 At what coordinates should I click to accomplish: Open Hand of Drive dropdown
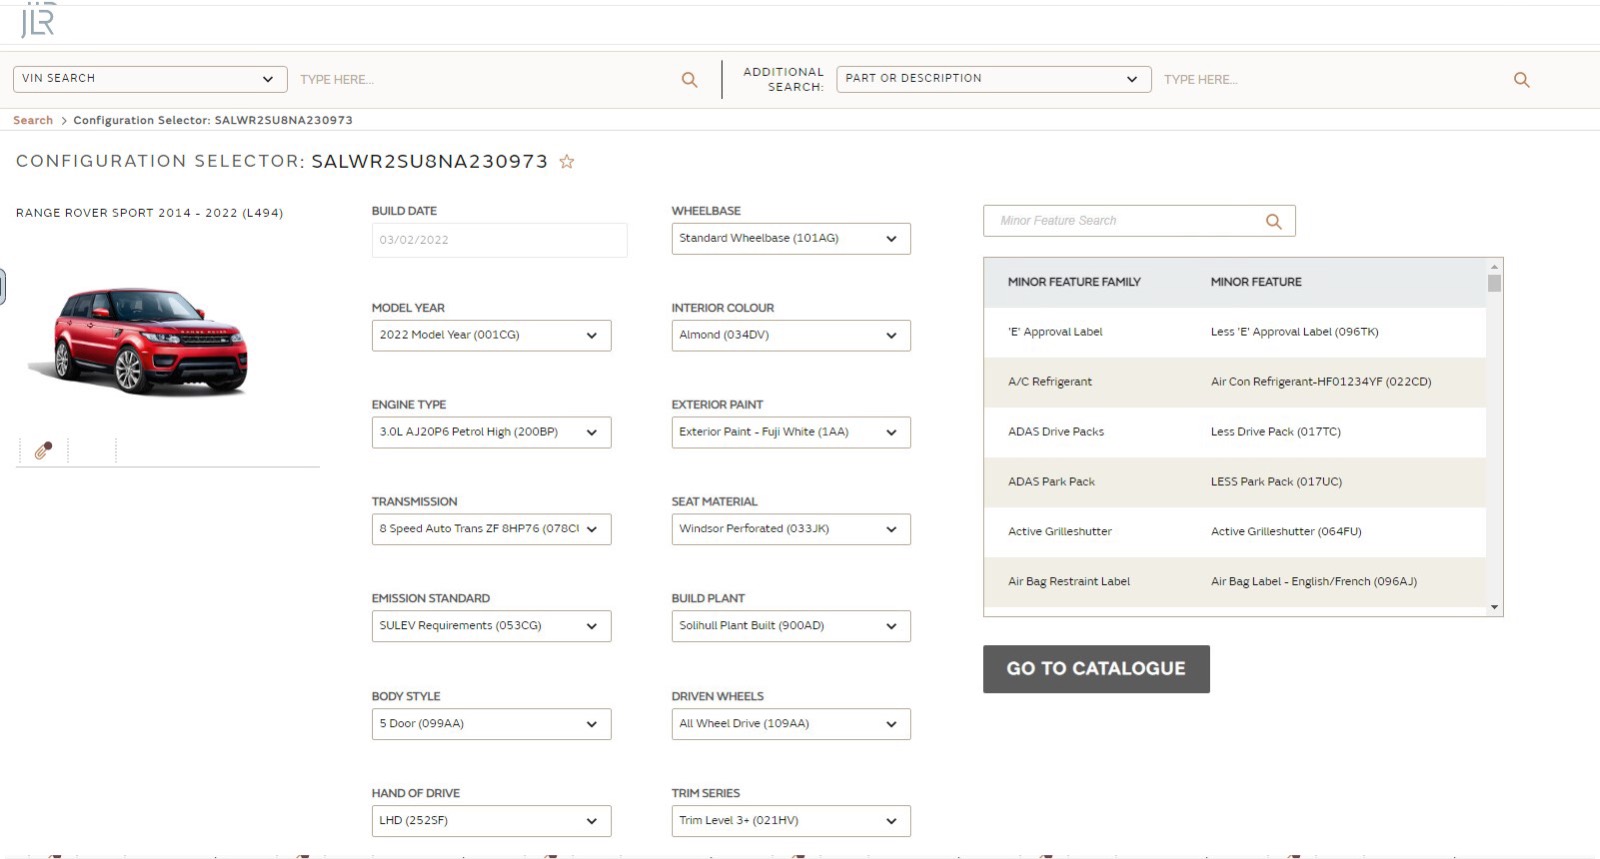point(491,821)
